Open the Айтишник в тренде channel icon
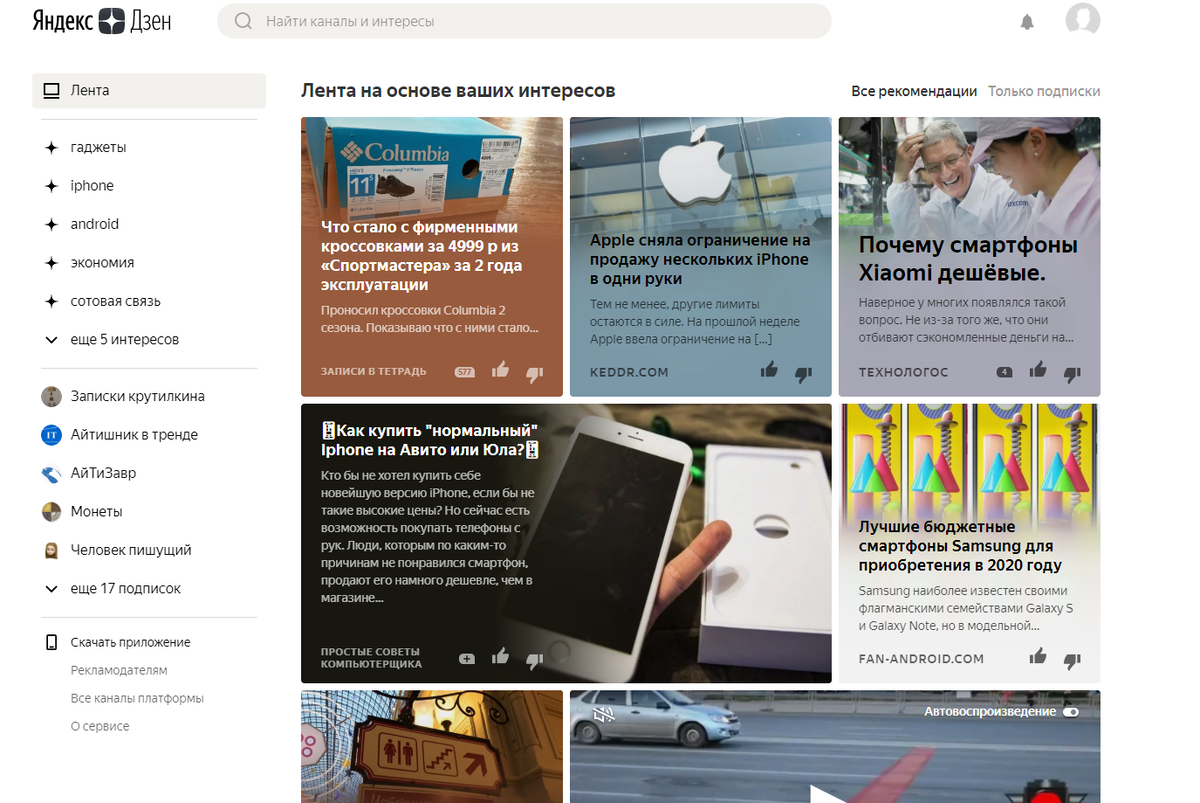 tap(51, 435)
